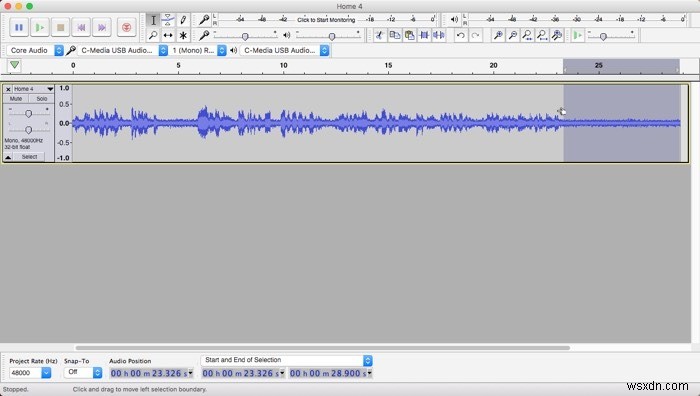This screenshot has width=700, height=396.
Task: Open the Audio Position format menu arrow
Action: point(191,373)
